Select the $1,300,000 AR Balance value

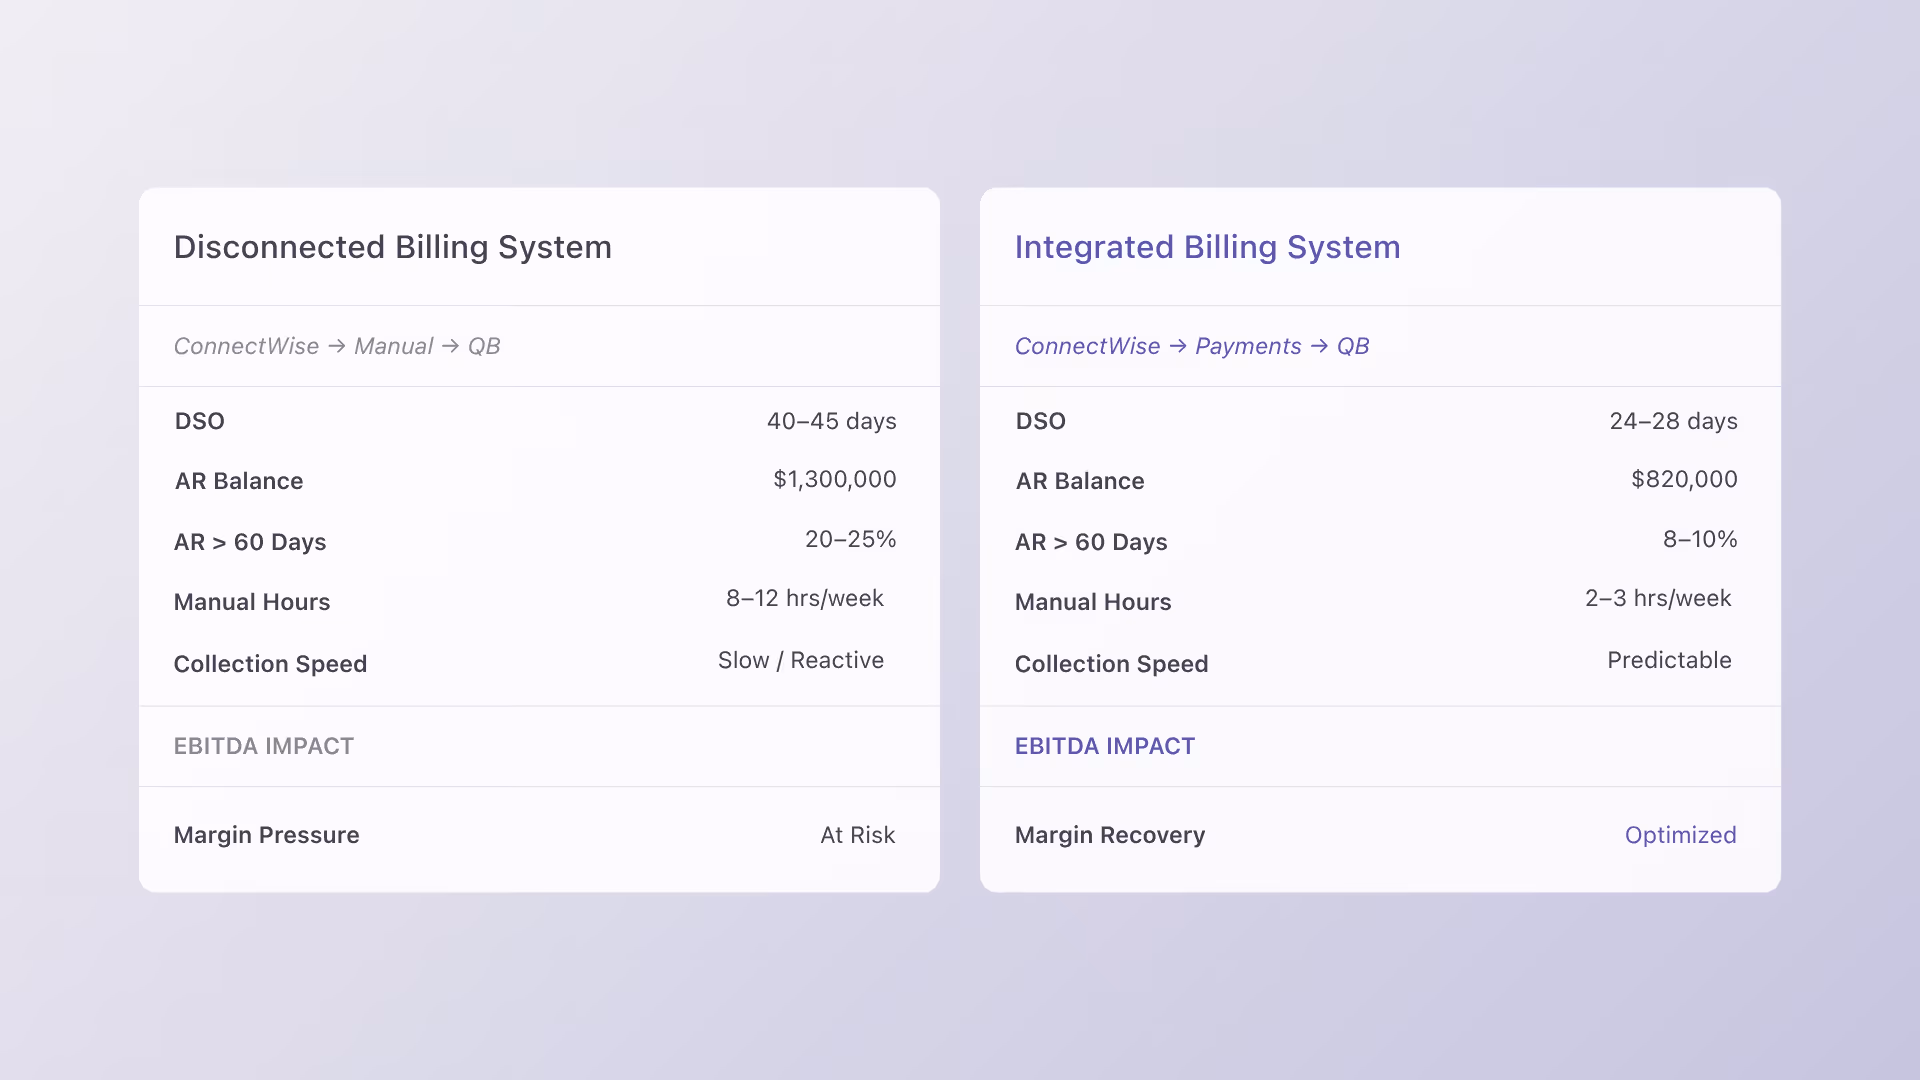(835, 480)
